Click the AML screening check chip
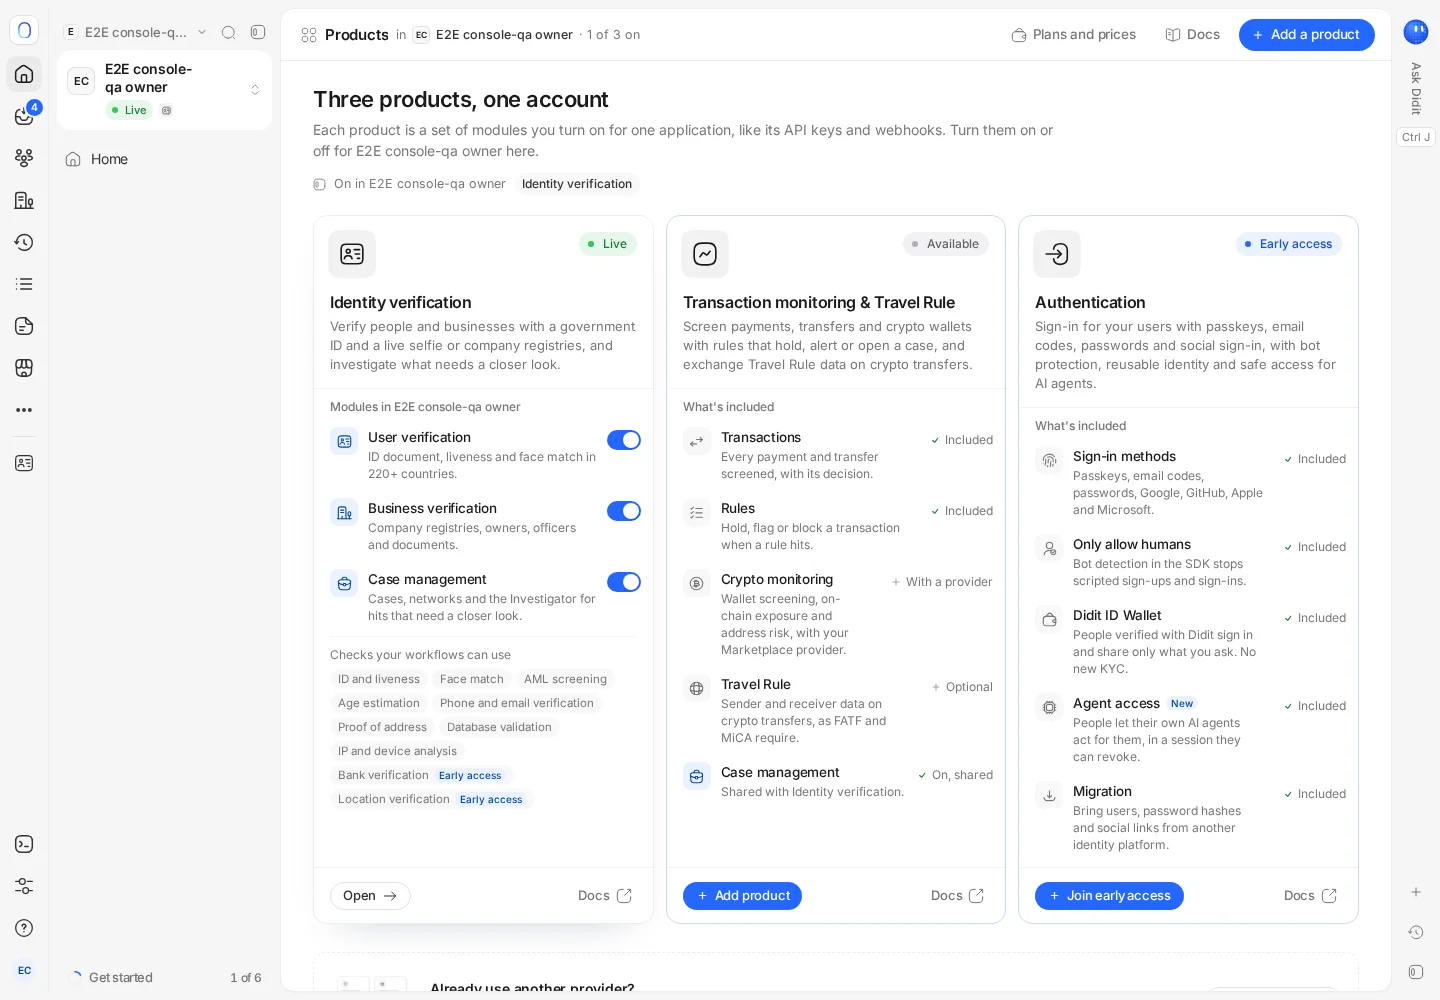 tap(565, 679)
